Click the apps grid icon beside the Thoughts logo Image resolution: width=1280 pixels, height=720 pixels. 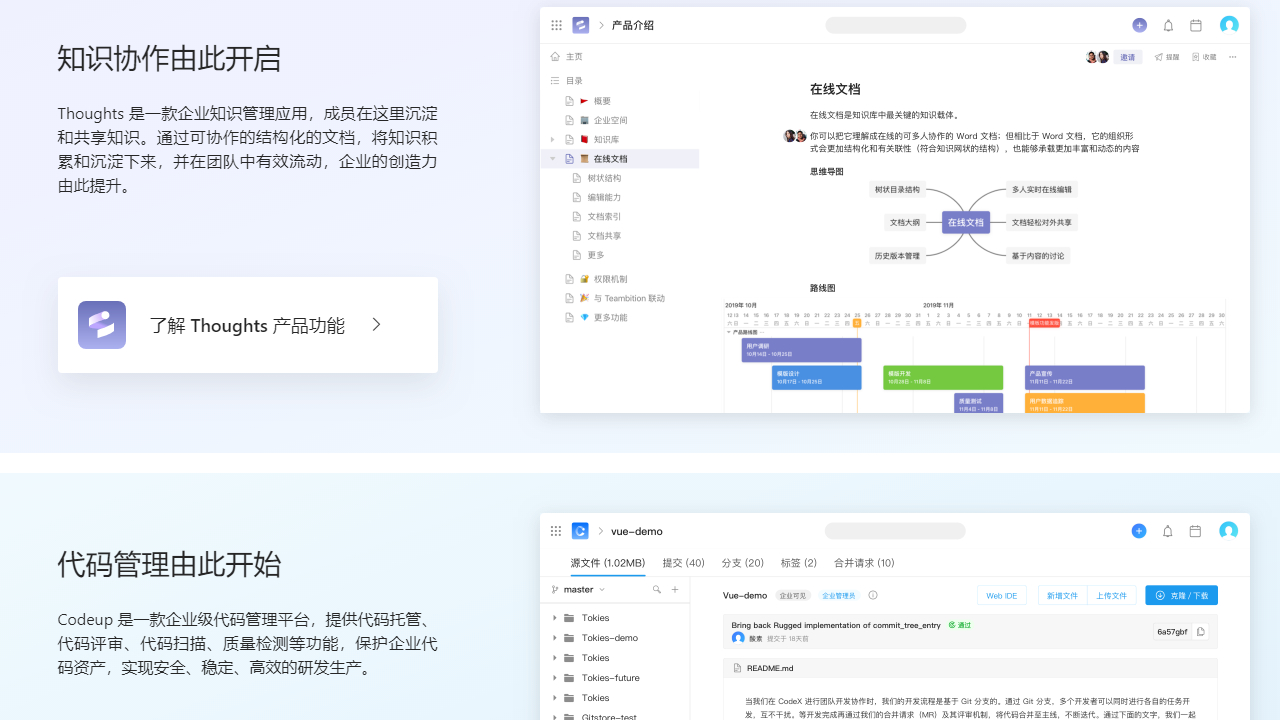pos(556,25)
